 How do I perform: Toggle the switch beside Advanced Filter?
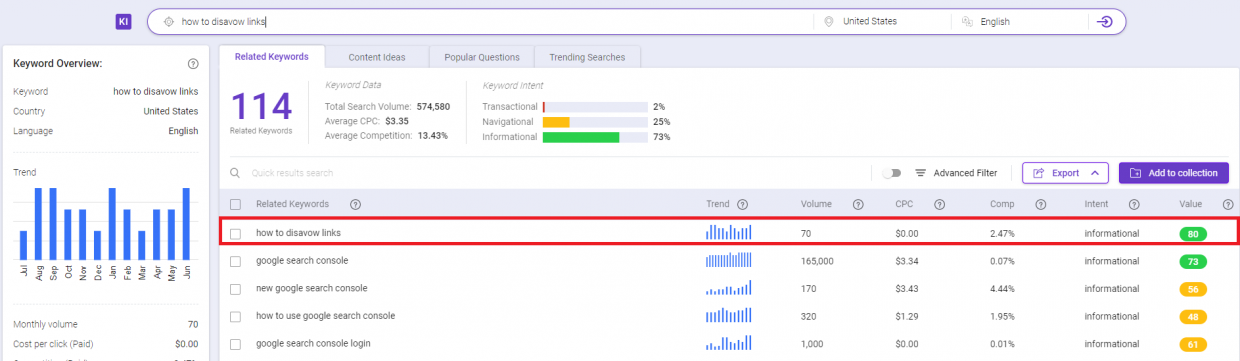tap(892, 173)
